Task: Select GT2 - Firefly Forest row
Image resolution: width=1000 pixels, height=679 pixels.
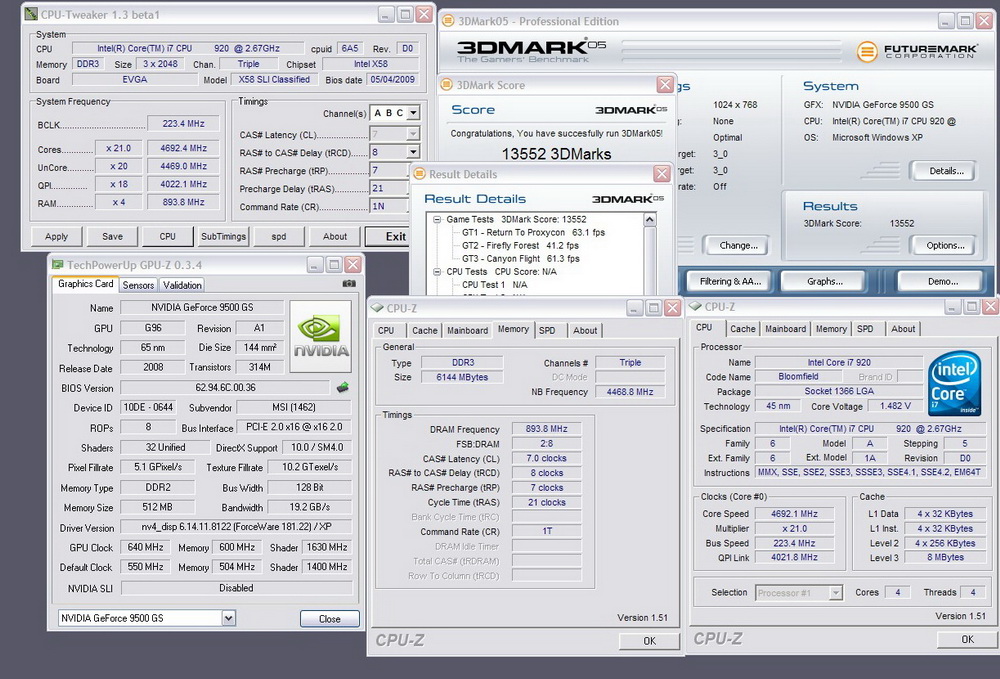Action: 520,245
